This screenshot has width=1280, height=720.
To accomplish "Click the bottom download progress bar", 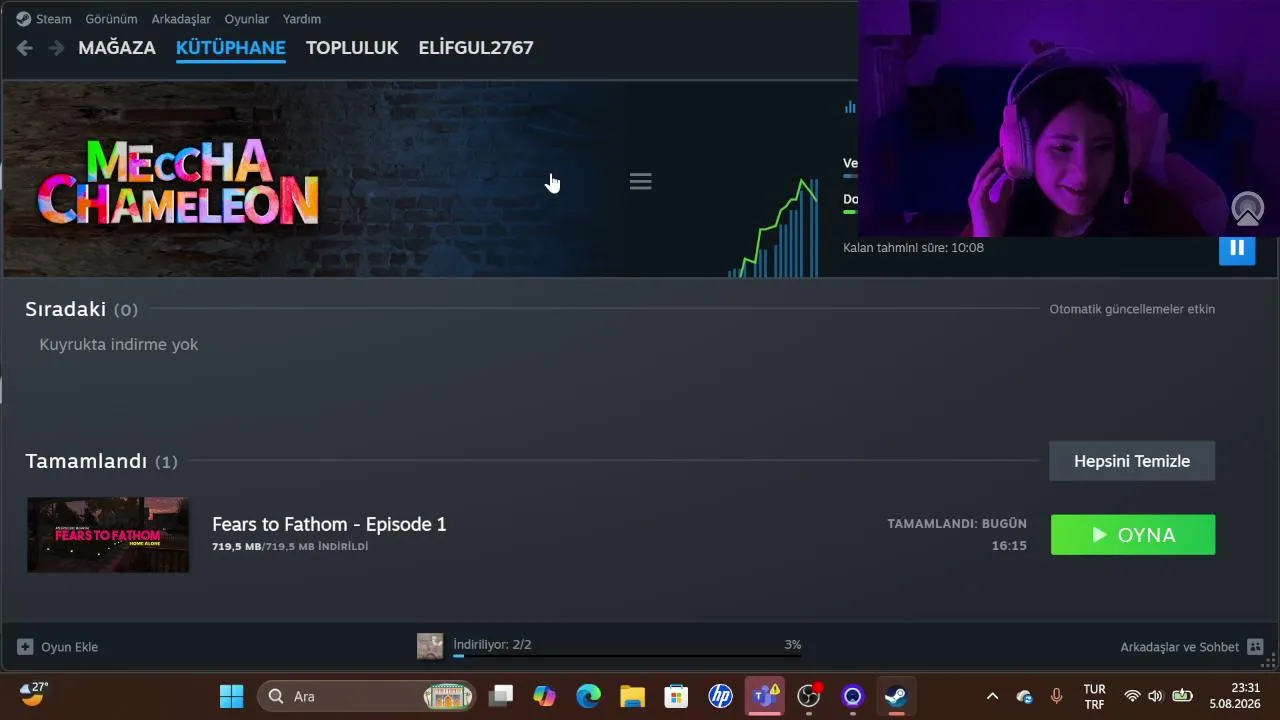I will (x=627, y=657).
